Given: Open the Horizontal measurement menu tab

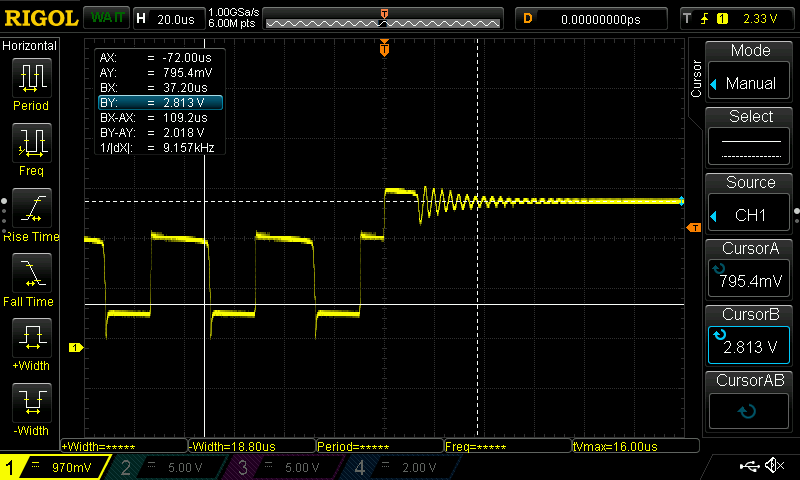Looking at the screenshot, I should click(x=30, y=46).
